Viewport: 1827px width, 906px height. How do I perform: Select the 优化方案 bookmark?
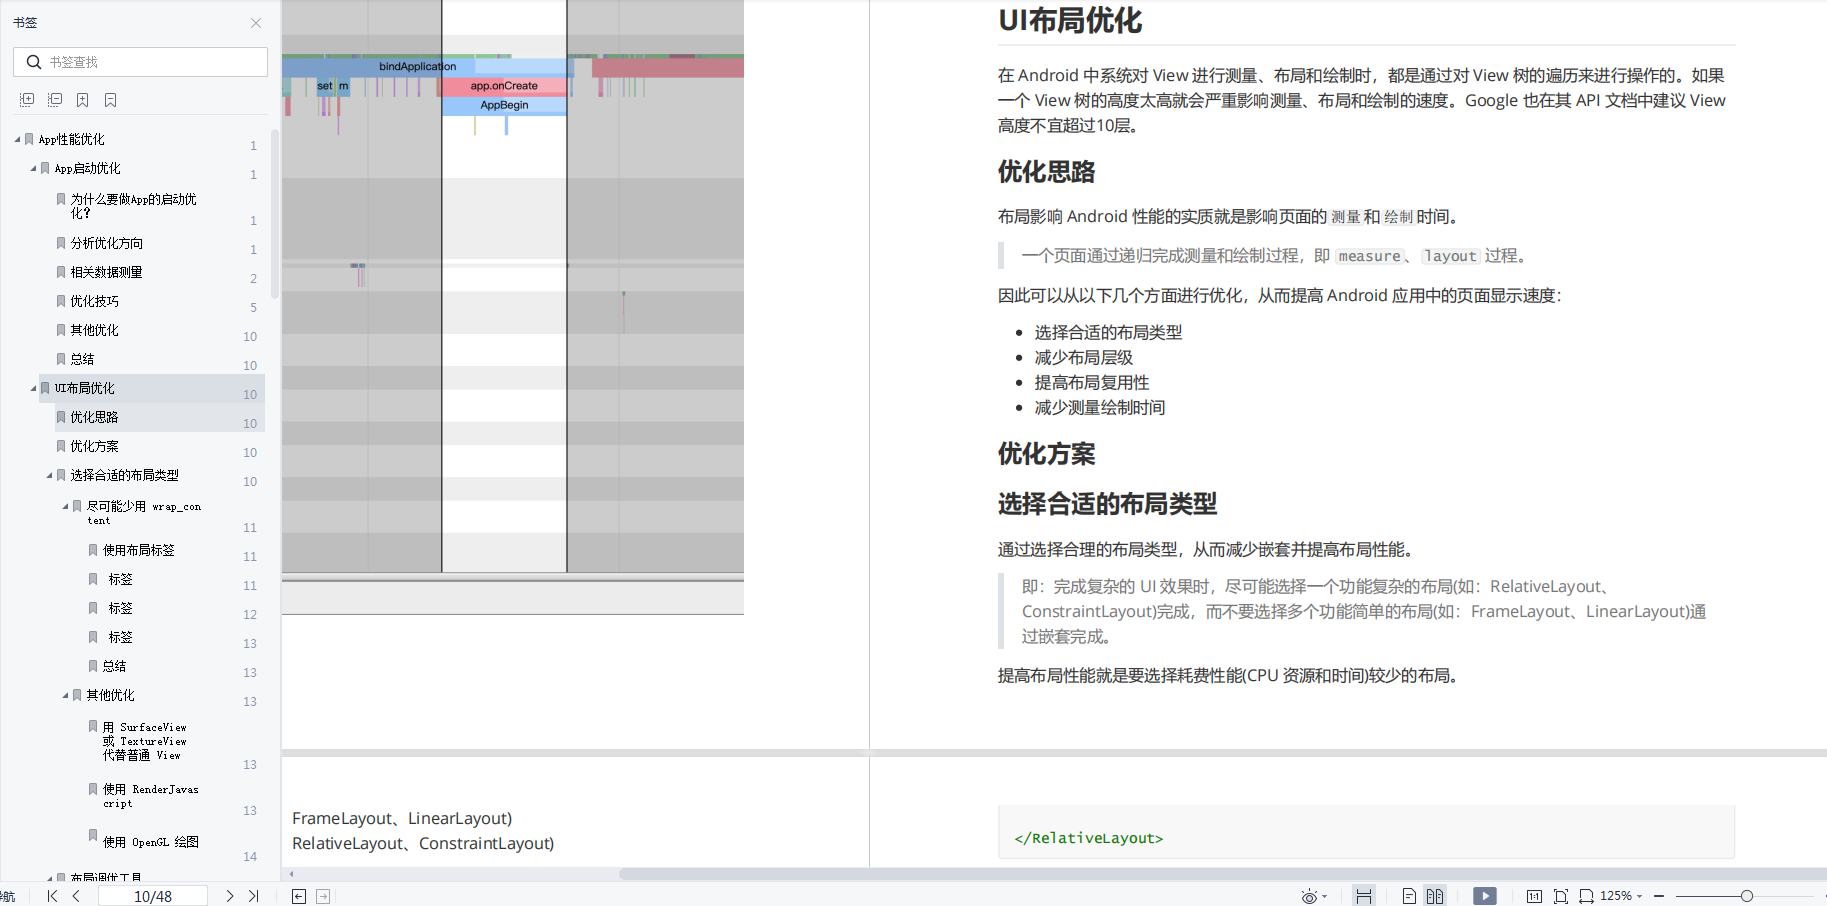[94, 446]
